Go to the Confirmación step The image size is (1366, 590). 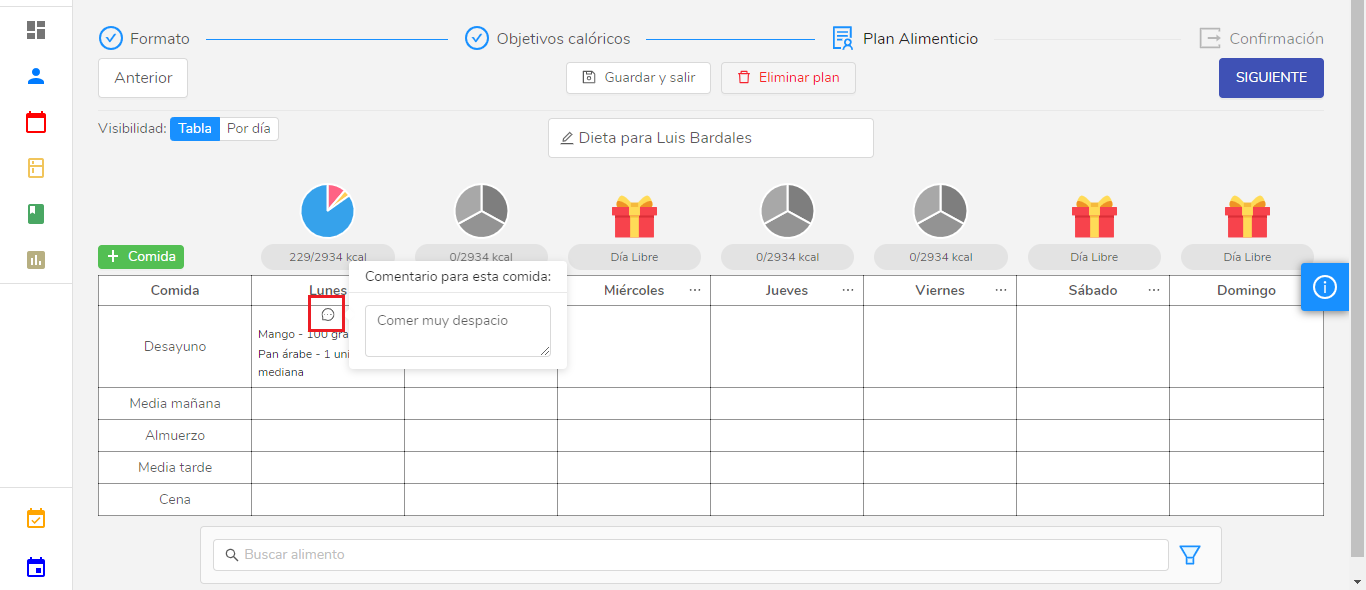click(1277, 39)
